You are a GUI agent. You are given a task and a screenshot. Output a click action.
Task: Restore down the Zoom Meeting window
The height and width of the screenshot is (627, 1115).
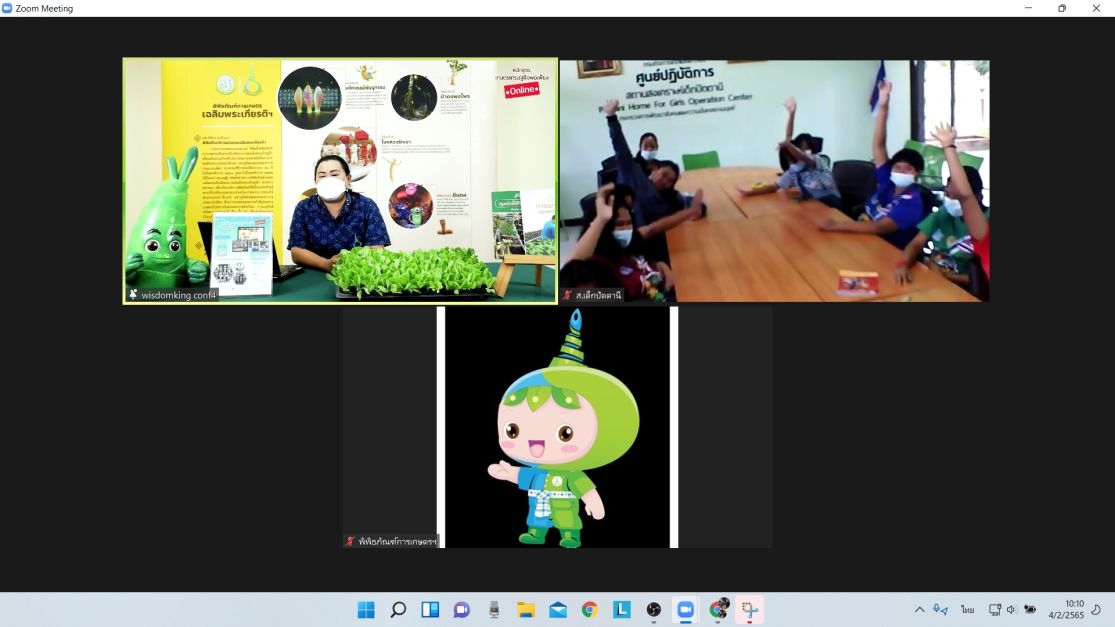pyautogui.click(x=1062, y=9)
